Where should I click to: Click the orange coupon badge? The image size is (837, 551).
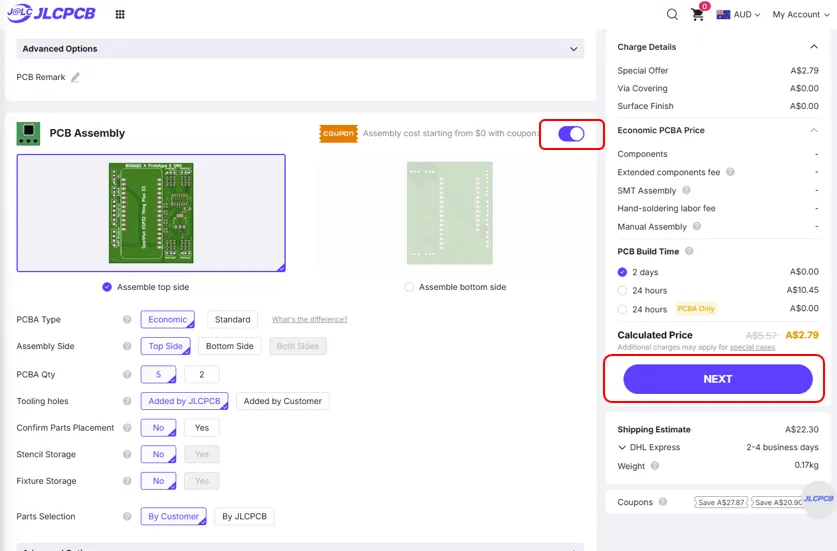(x=338, y=133)
